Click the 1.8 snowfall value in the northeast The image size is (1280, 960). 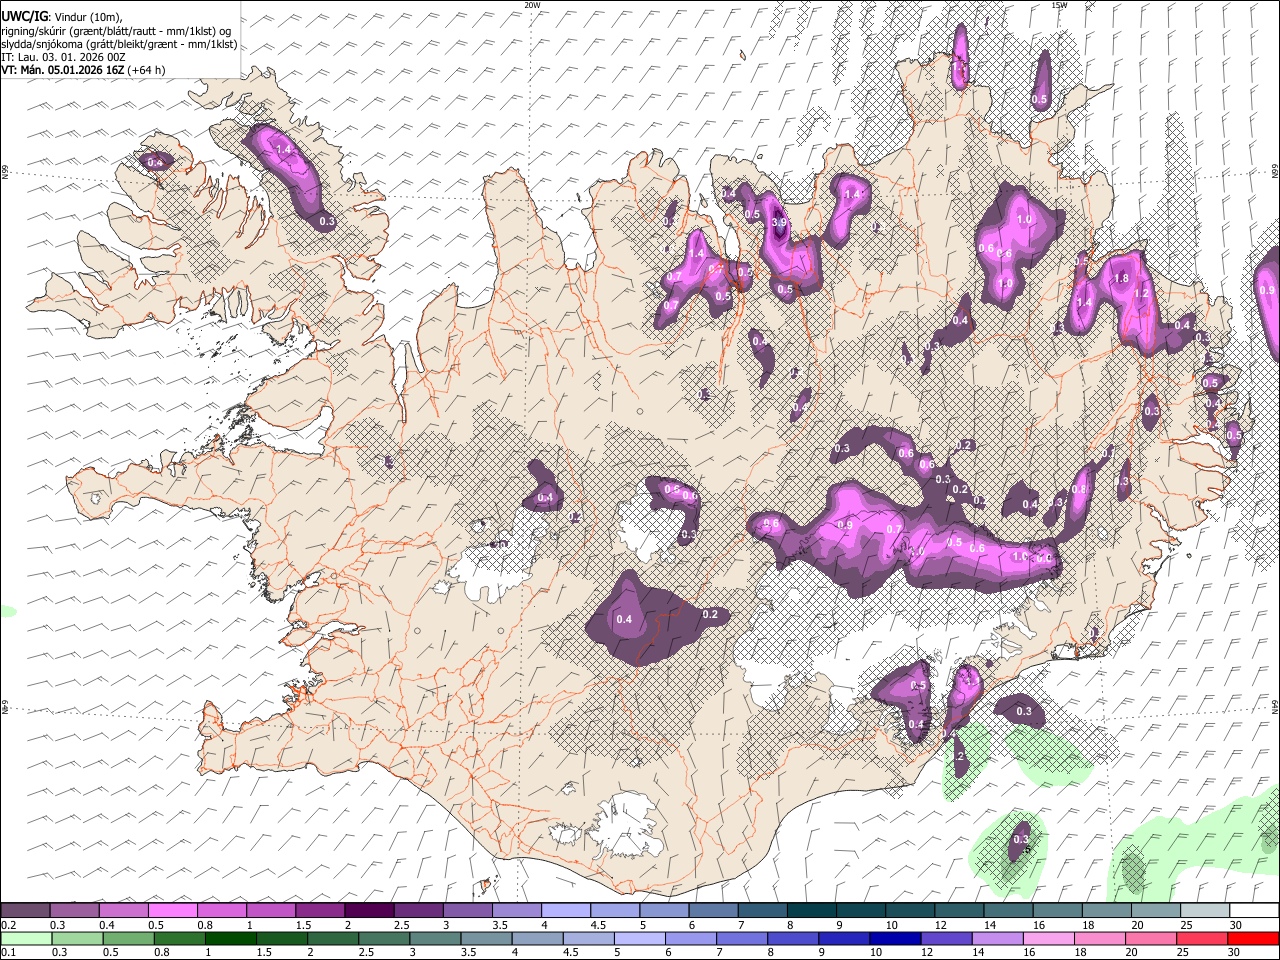1121,279
